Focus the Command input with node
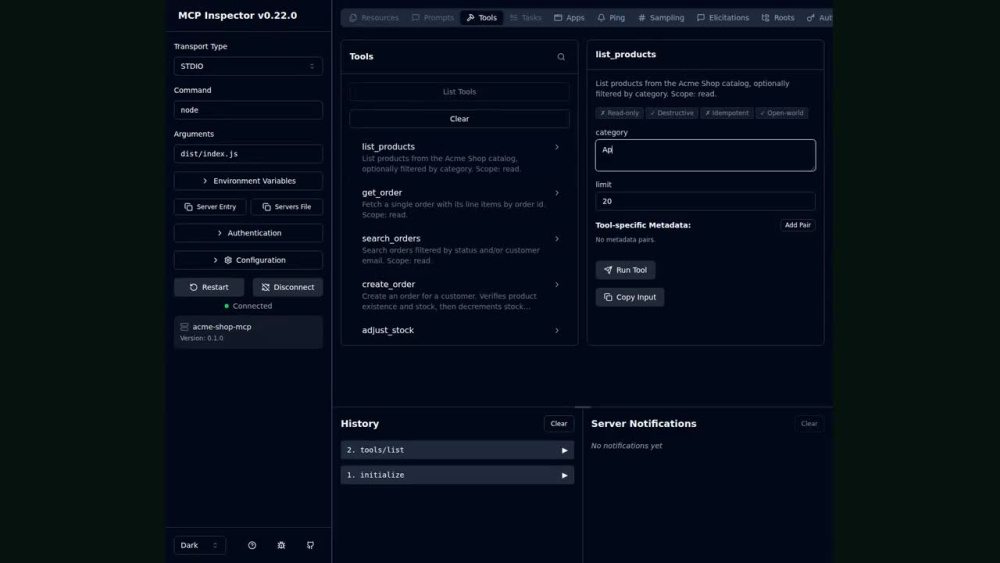Image resolution: width=1000 pixels, height=563 pixels. point(248,110)
